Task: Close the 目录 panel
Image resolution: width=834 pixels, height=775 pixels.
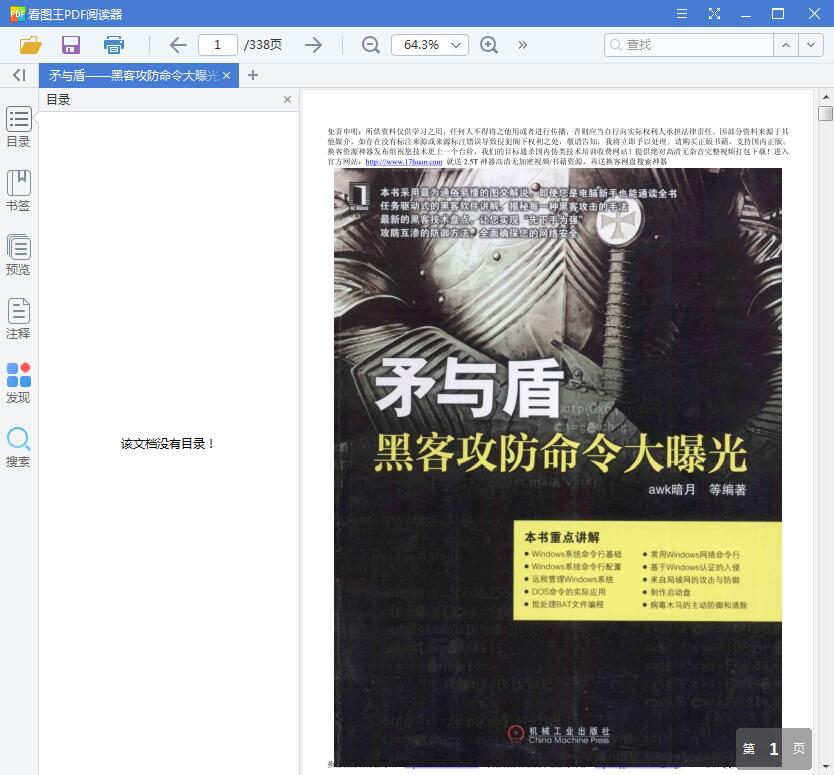Action: (287, 99)
